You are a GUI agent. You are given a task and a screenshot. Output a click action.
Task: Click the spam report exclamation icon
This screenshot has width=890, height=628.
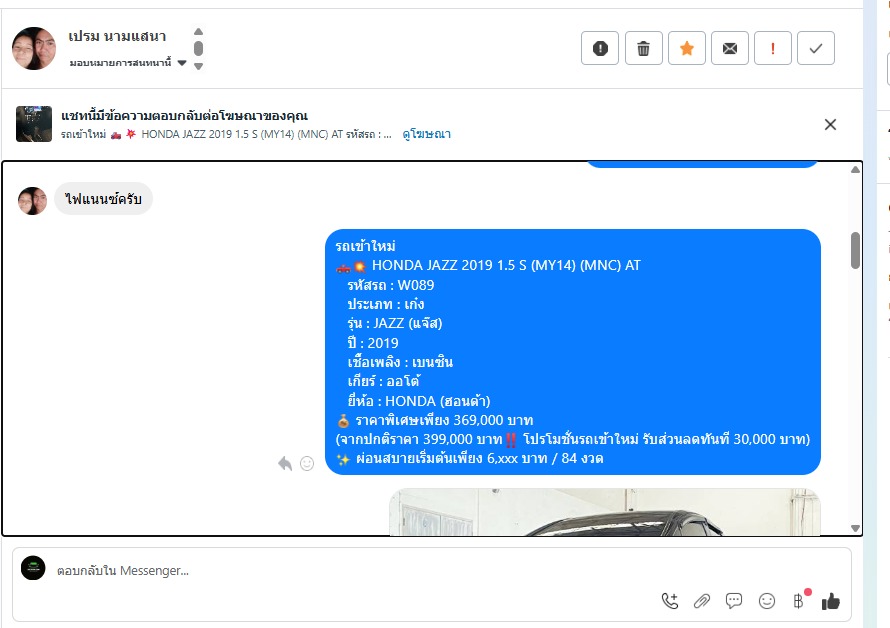[600, 48]
